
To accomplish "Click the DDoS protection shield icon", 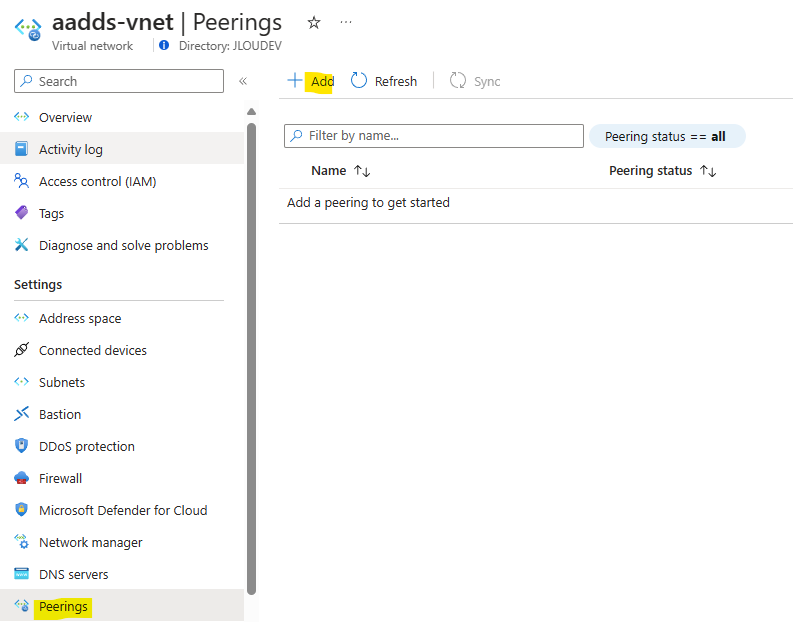I will pyautogui.click(x=21, y=446).
